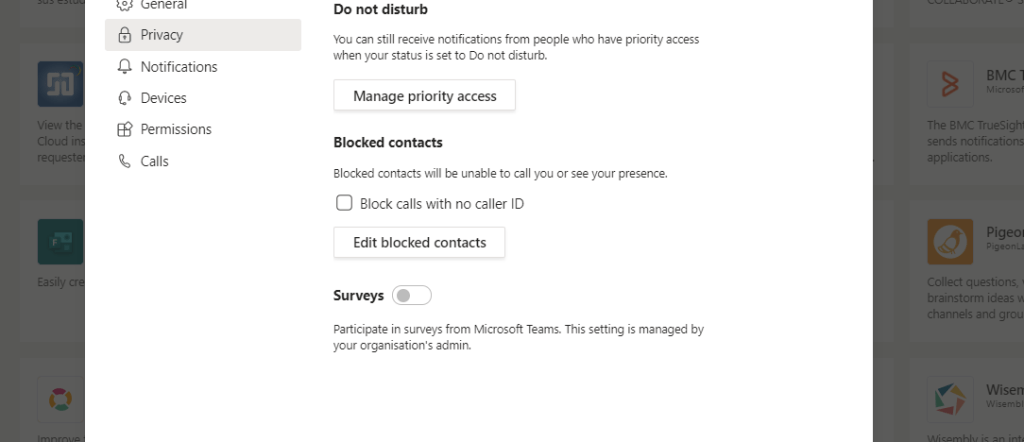Select the Privacy settings tab

click(x=162, y=35)
